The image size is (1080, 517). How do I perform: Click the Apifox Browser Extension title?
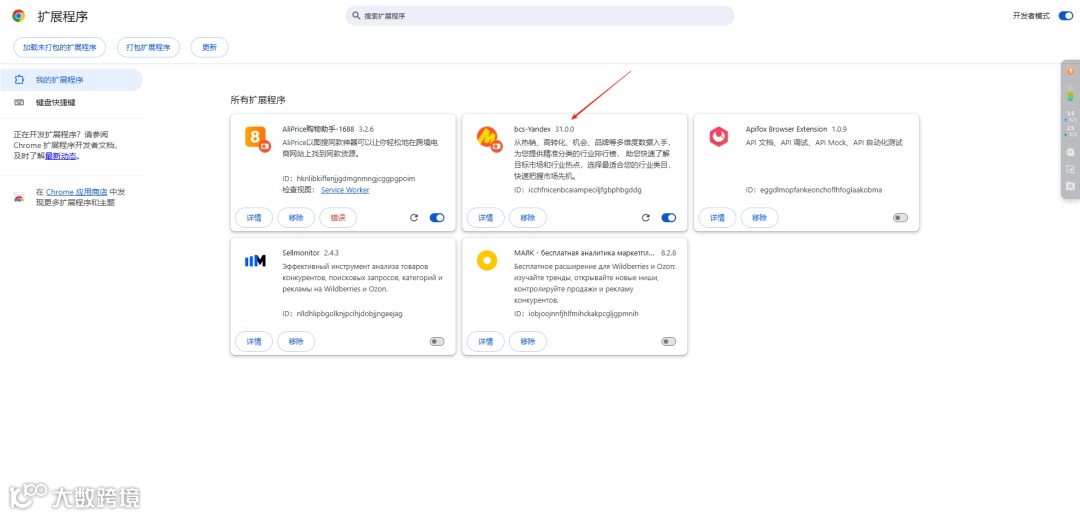(x=786, y=129)
